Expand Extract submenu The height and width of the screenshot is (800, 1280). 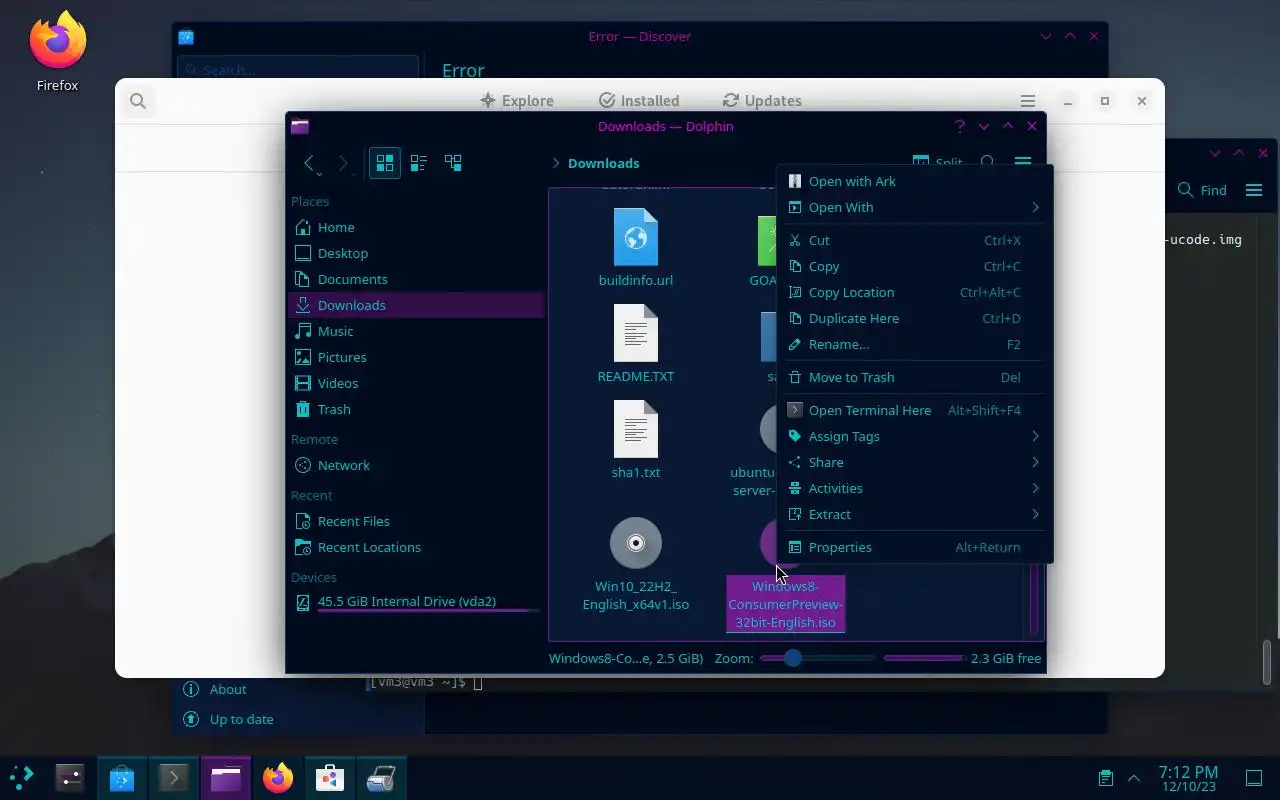click(x=915, y=514)
